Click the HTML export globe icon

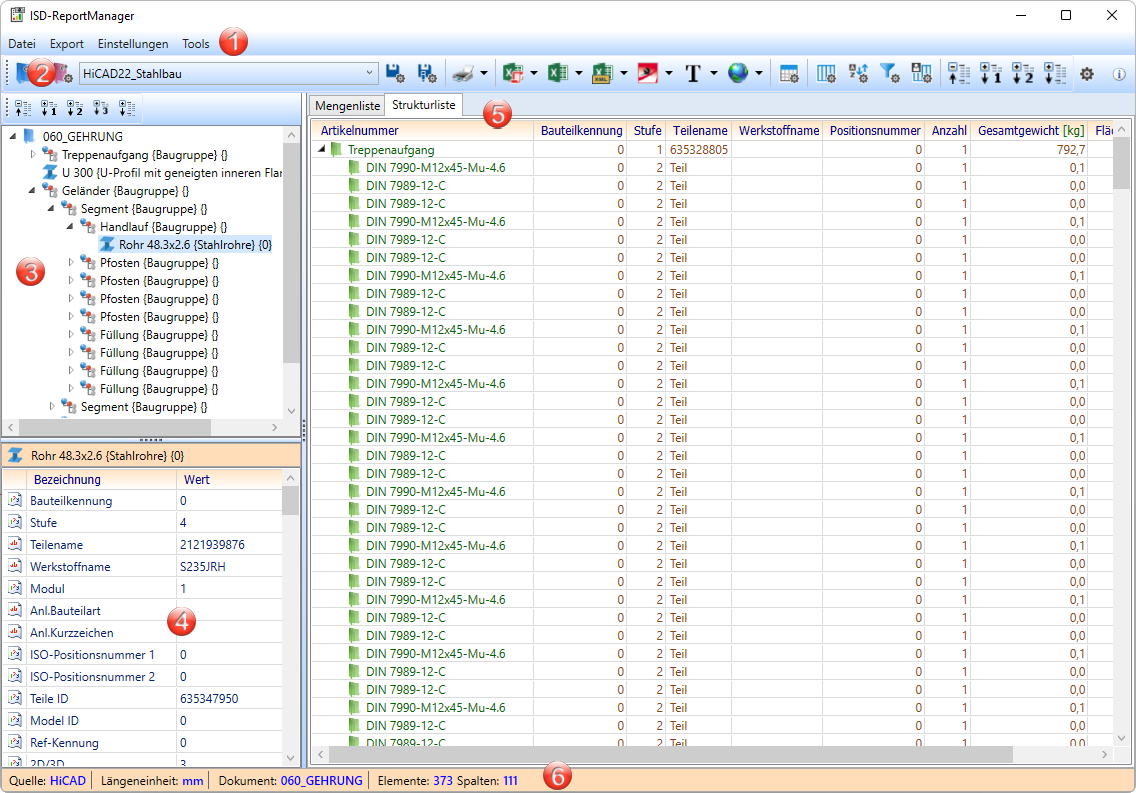click(x=739, y=73)
